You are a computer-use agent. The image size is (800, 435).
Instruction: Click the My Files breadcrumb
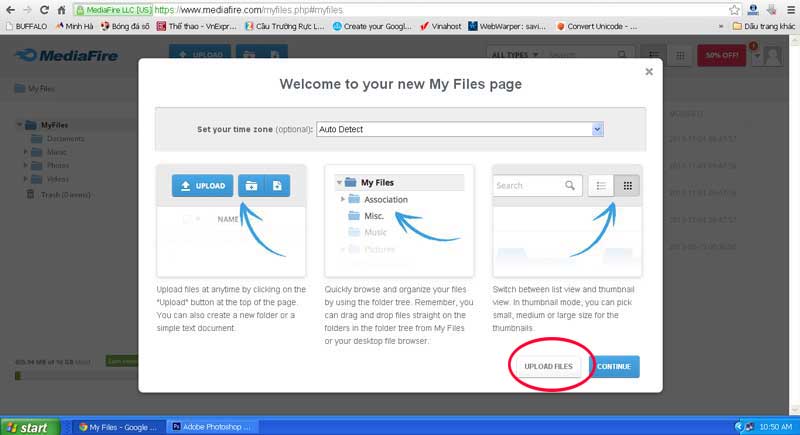pos(35,89)
